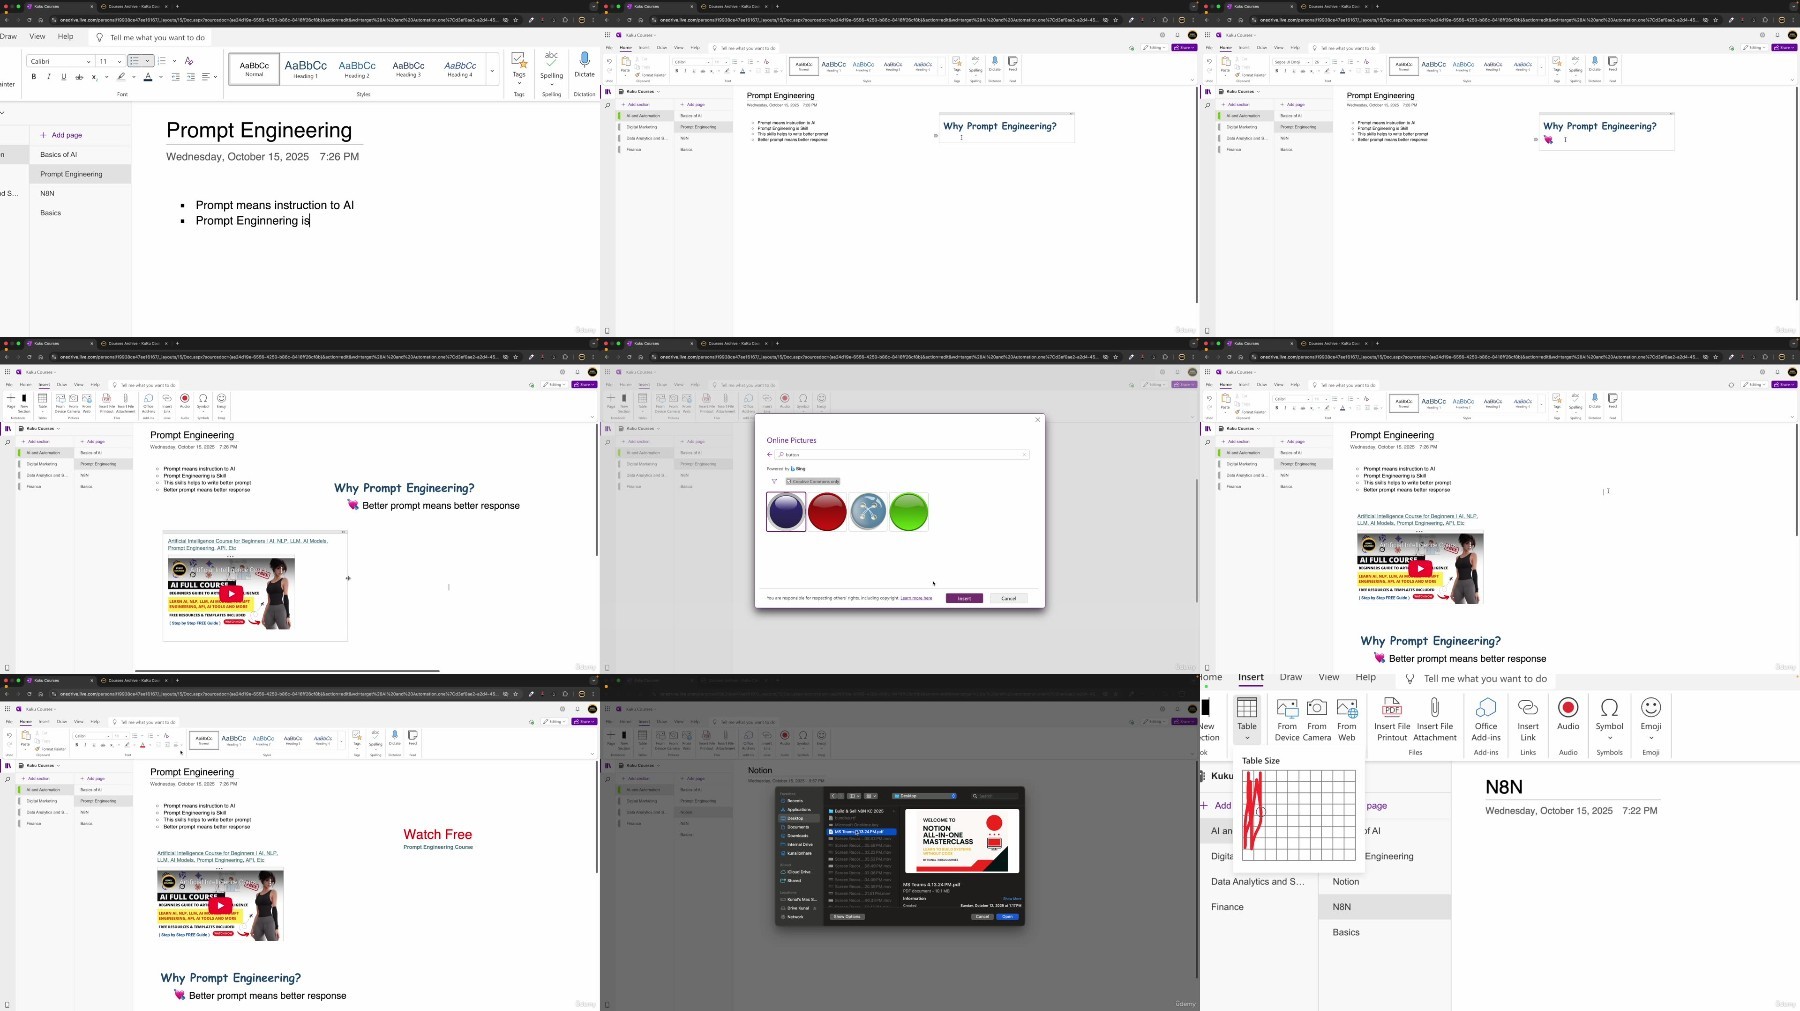
Task: Click Add page in the enlarged Prompt Engineering view
Action: [62, 135]
